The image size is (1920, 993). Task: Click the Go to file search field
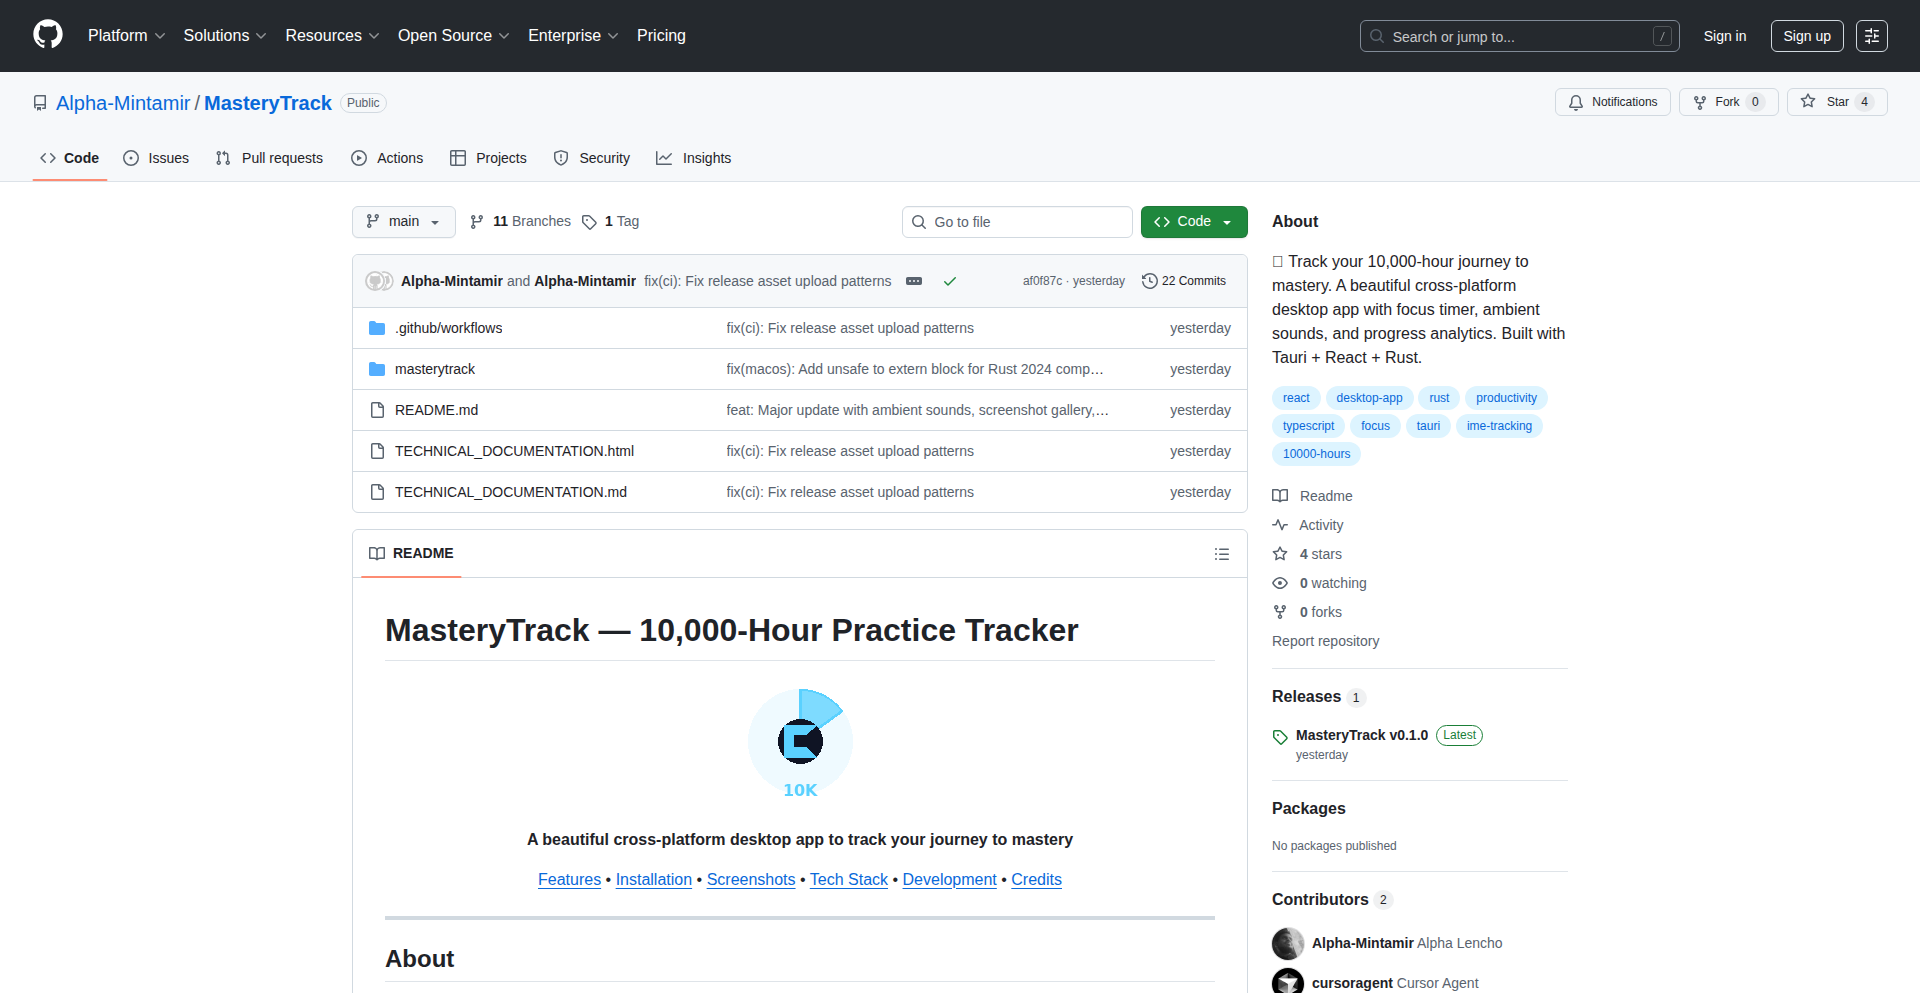click(x=1017, y=221)
